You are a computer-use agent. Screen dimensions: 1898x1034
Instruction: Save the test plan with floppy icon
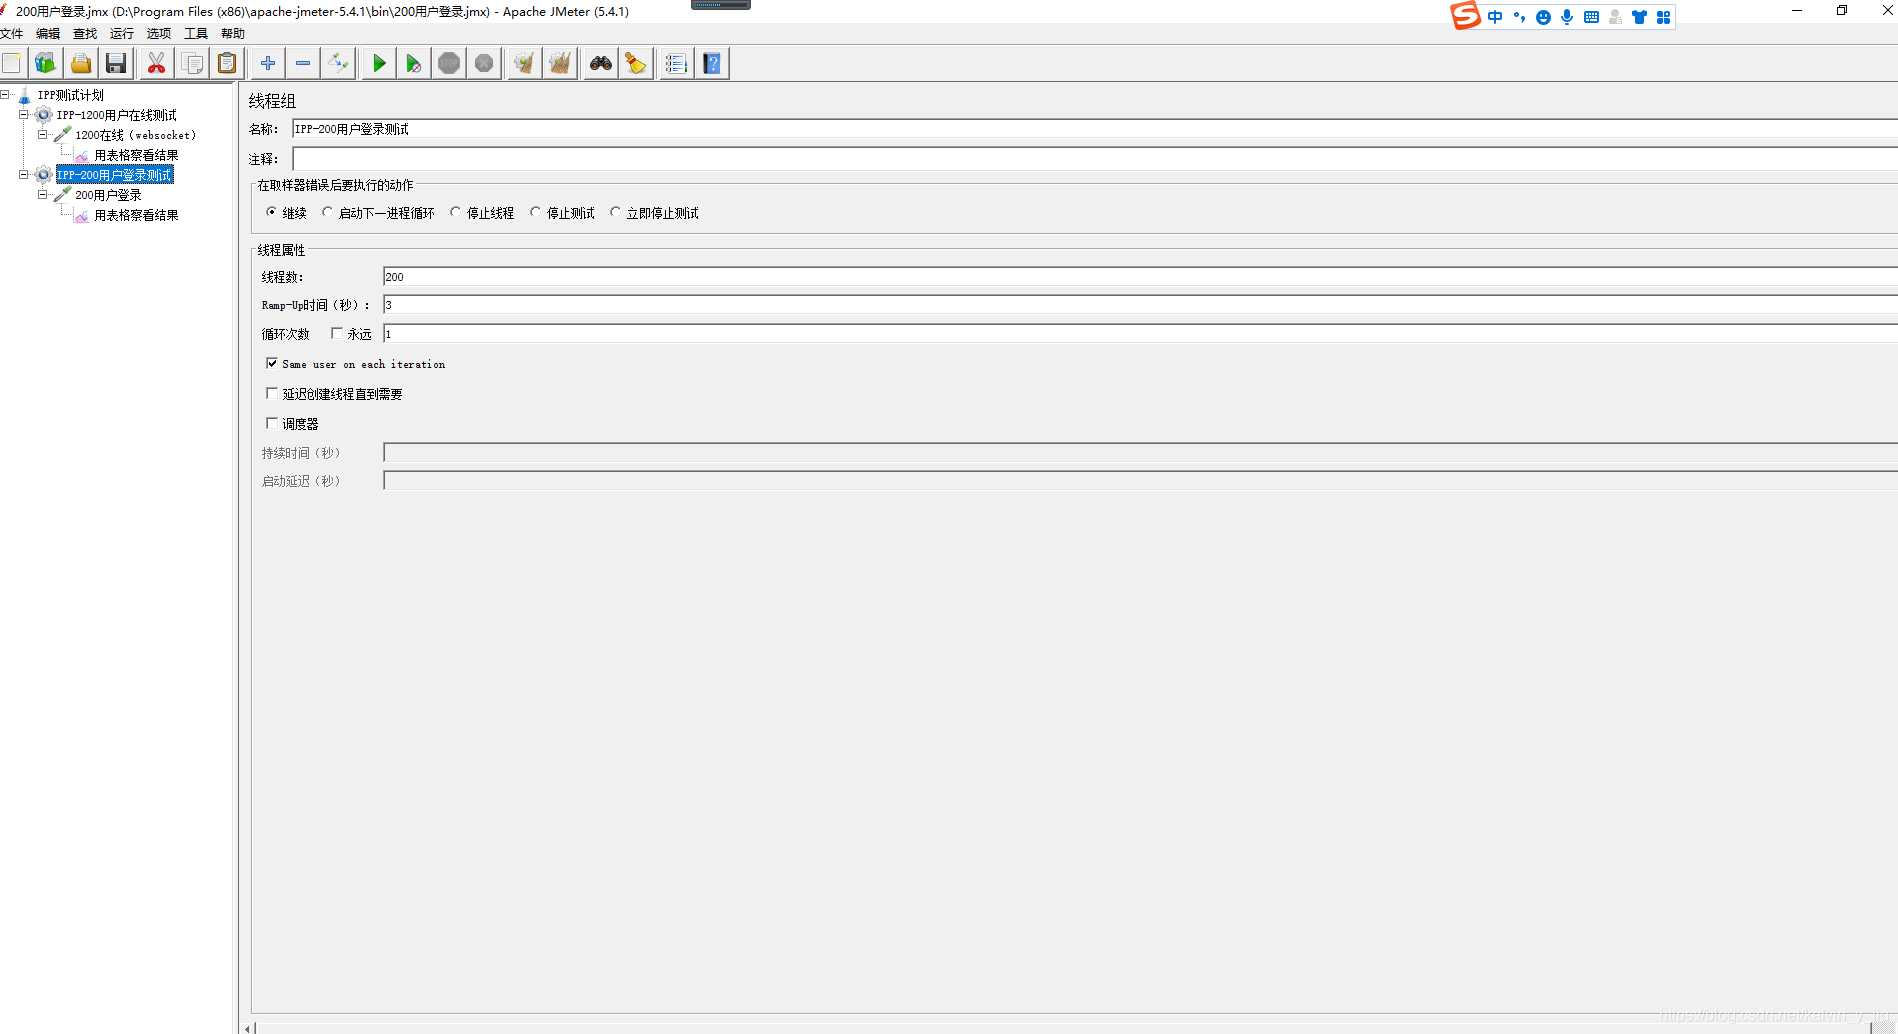(116, 63)
